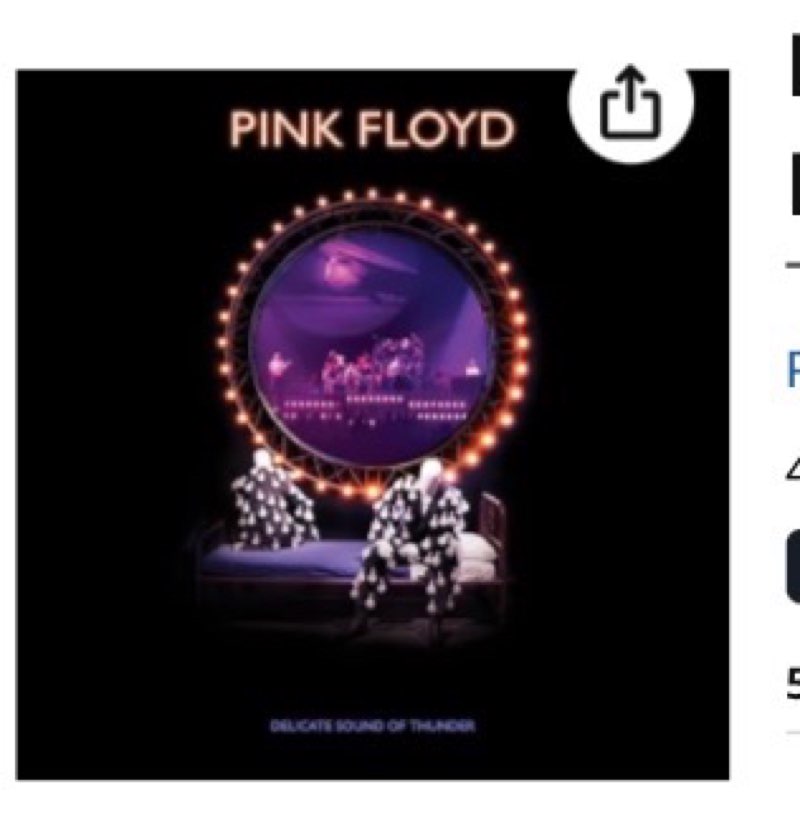Click the purple circular stage picture
This screenshot has width=800, height=823.
[x=371, y=345]
